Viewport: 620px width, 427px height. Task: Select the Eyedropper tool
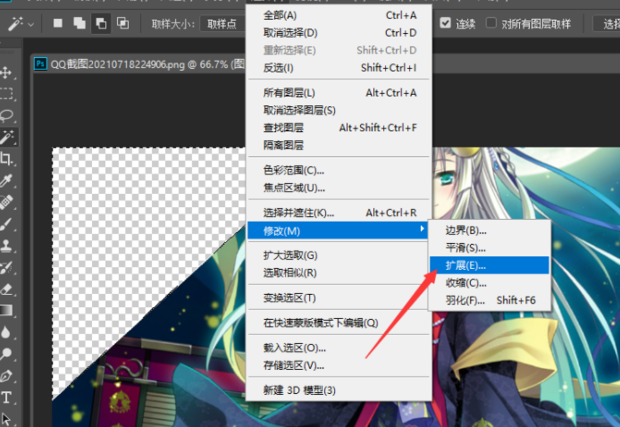click(6, 181)
